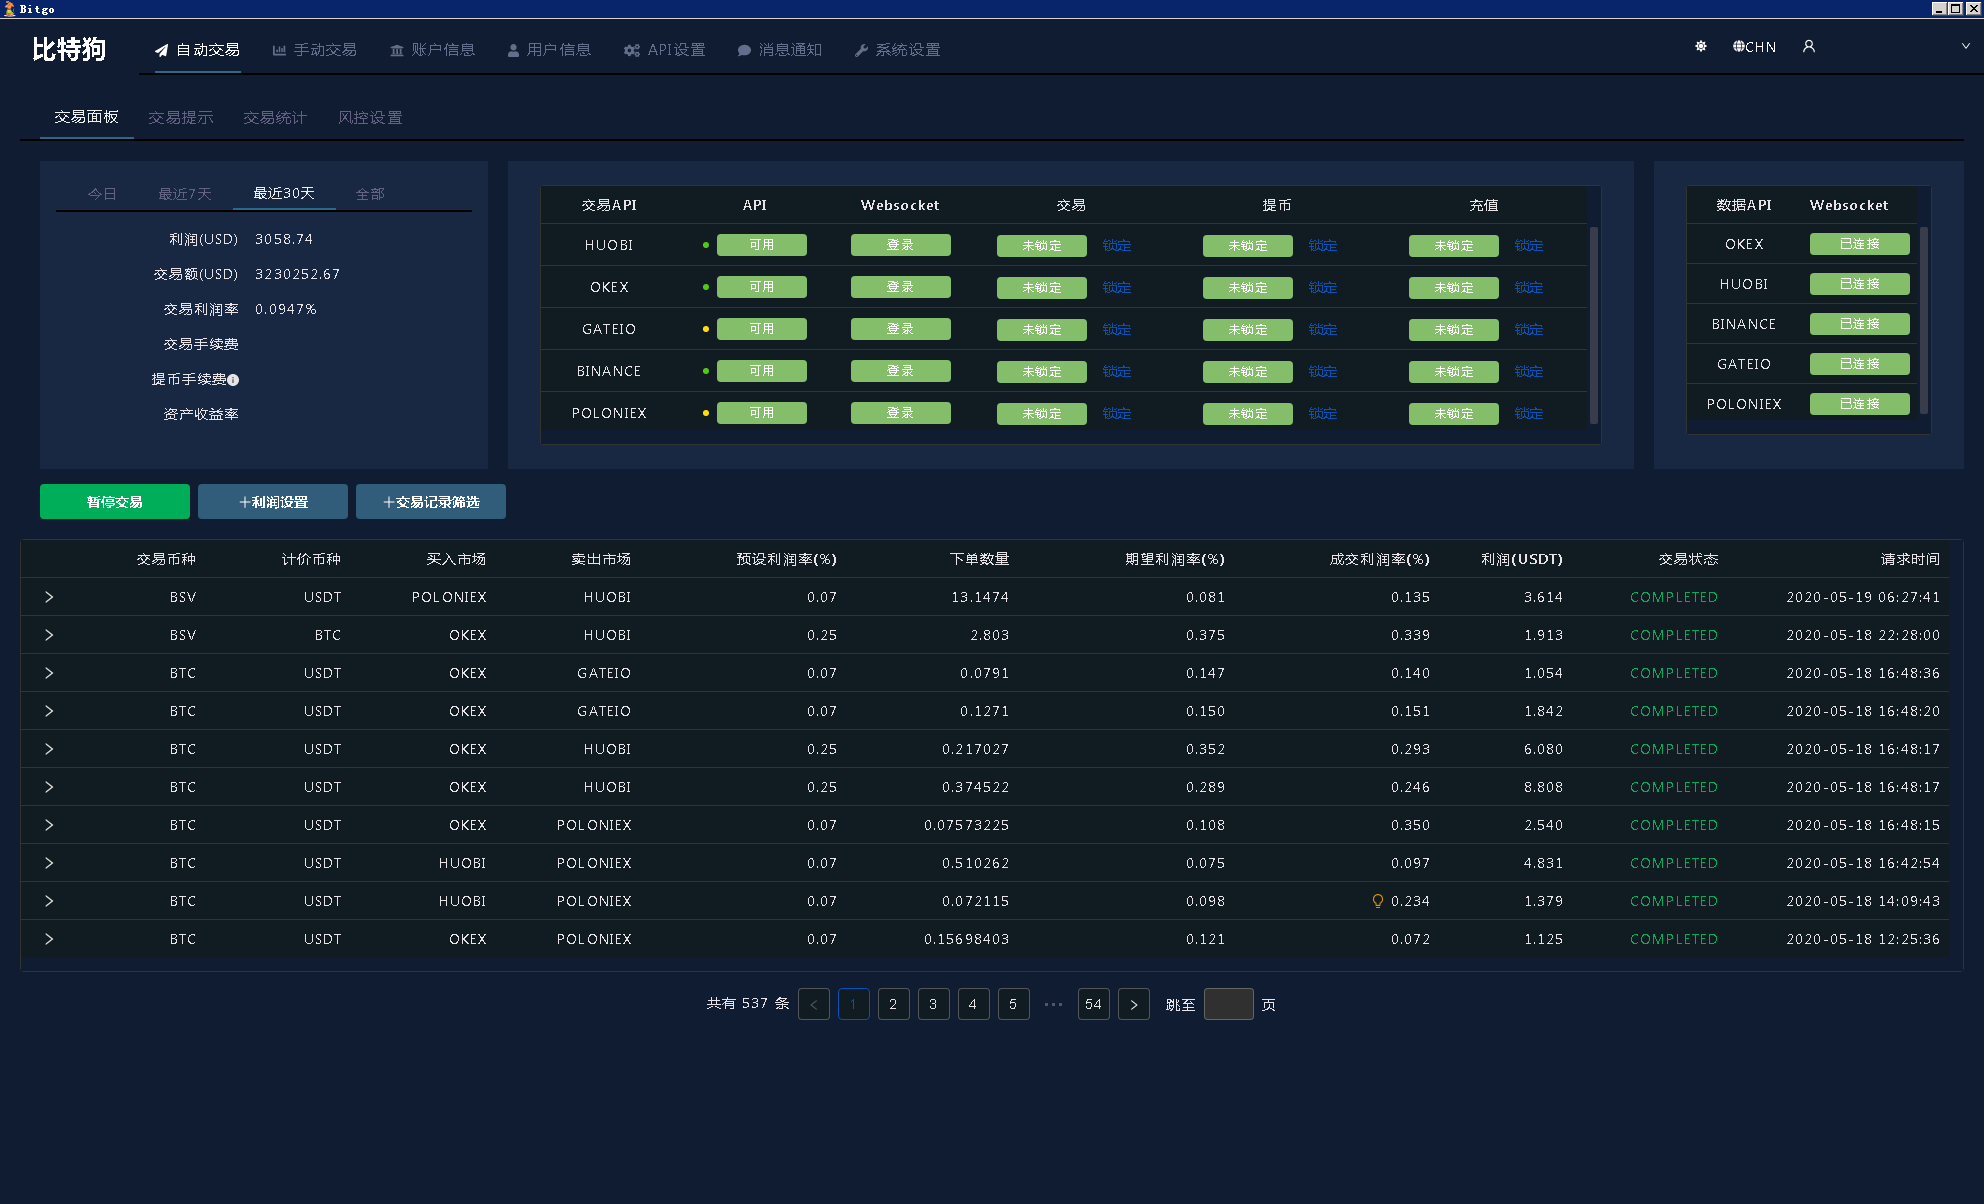Screen dimensions: 1984x1204
Task: Open the 系统设置 wrench nav item
Action: click(897, 49)
